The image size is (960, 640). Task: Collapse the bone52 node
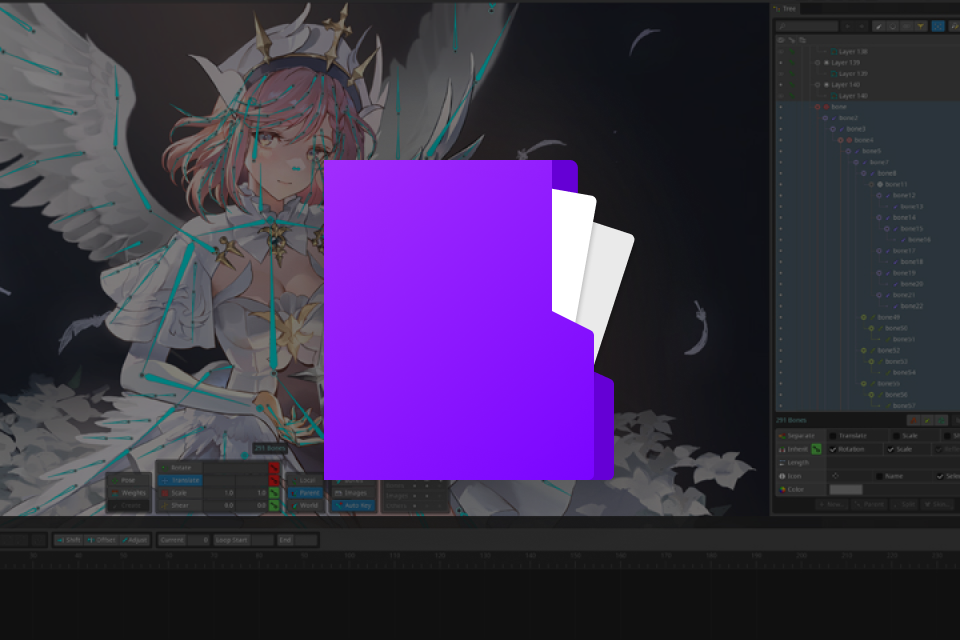click(x=863, y=350)
